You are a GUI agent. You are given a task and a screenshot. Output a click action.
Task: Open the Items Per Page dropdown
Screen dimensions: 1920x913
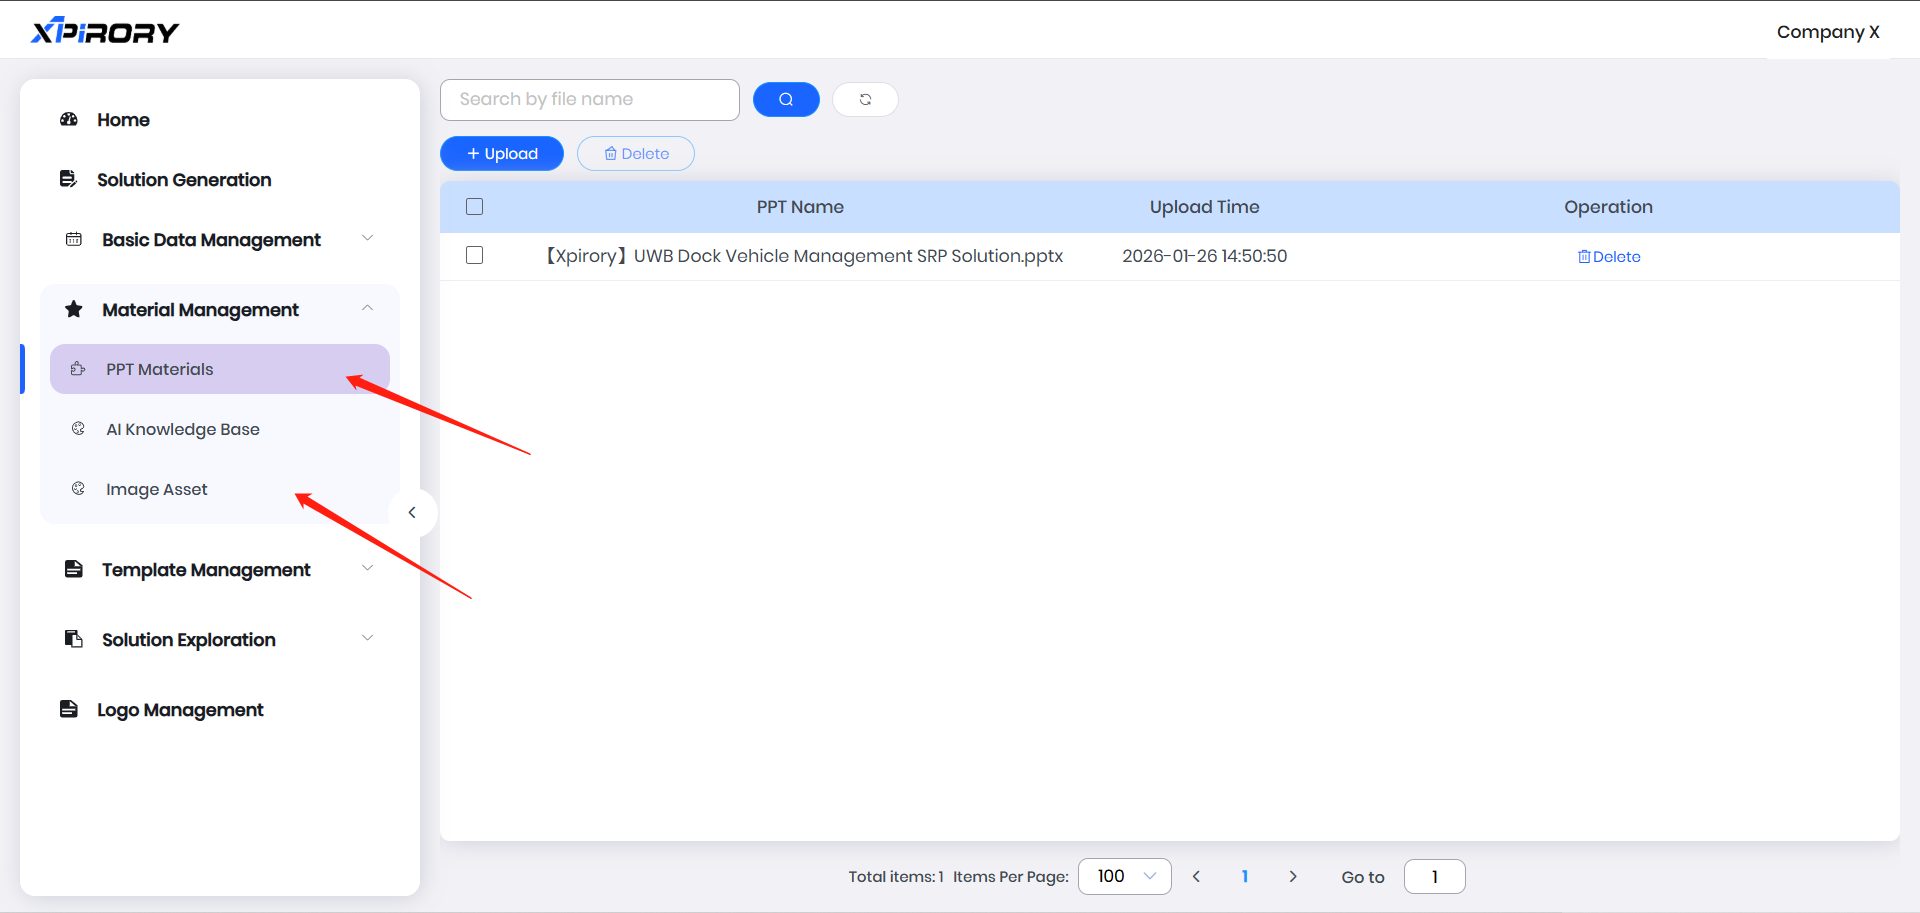(1124, 877)
